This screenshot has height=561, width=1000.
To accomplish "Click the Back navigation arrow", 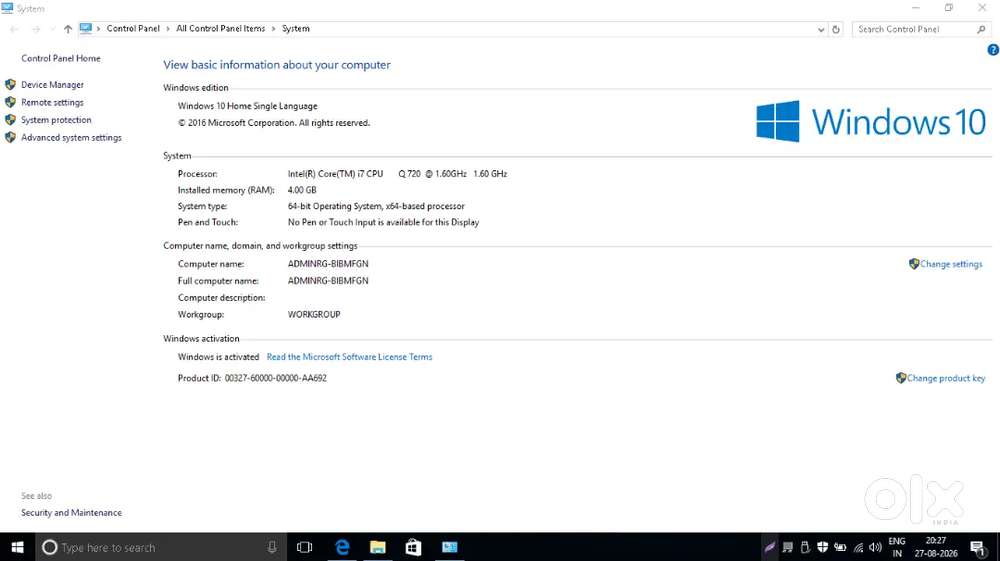I will tap(14, 29).
